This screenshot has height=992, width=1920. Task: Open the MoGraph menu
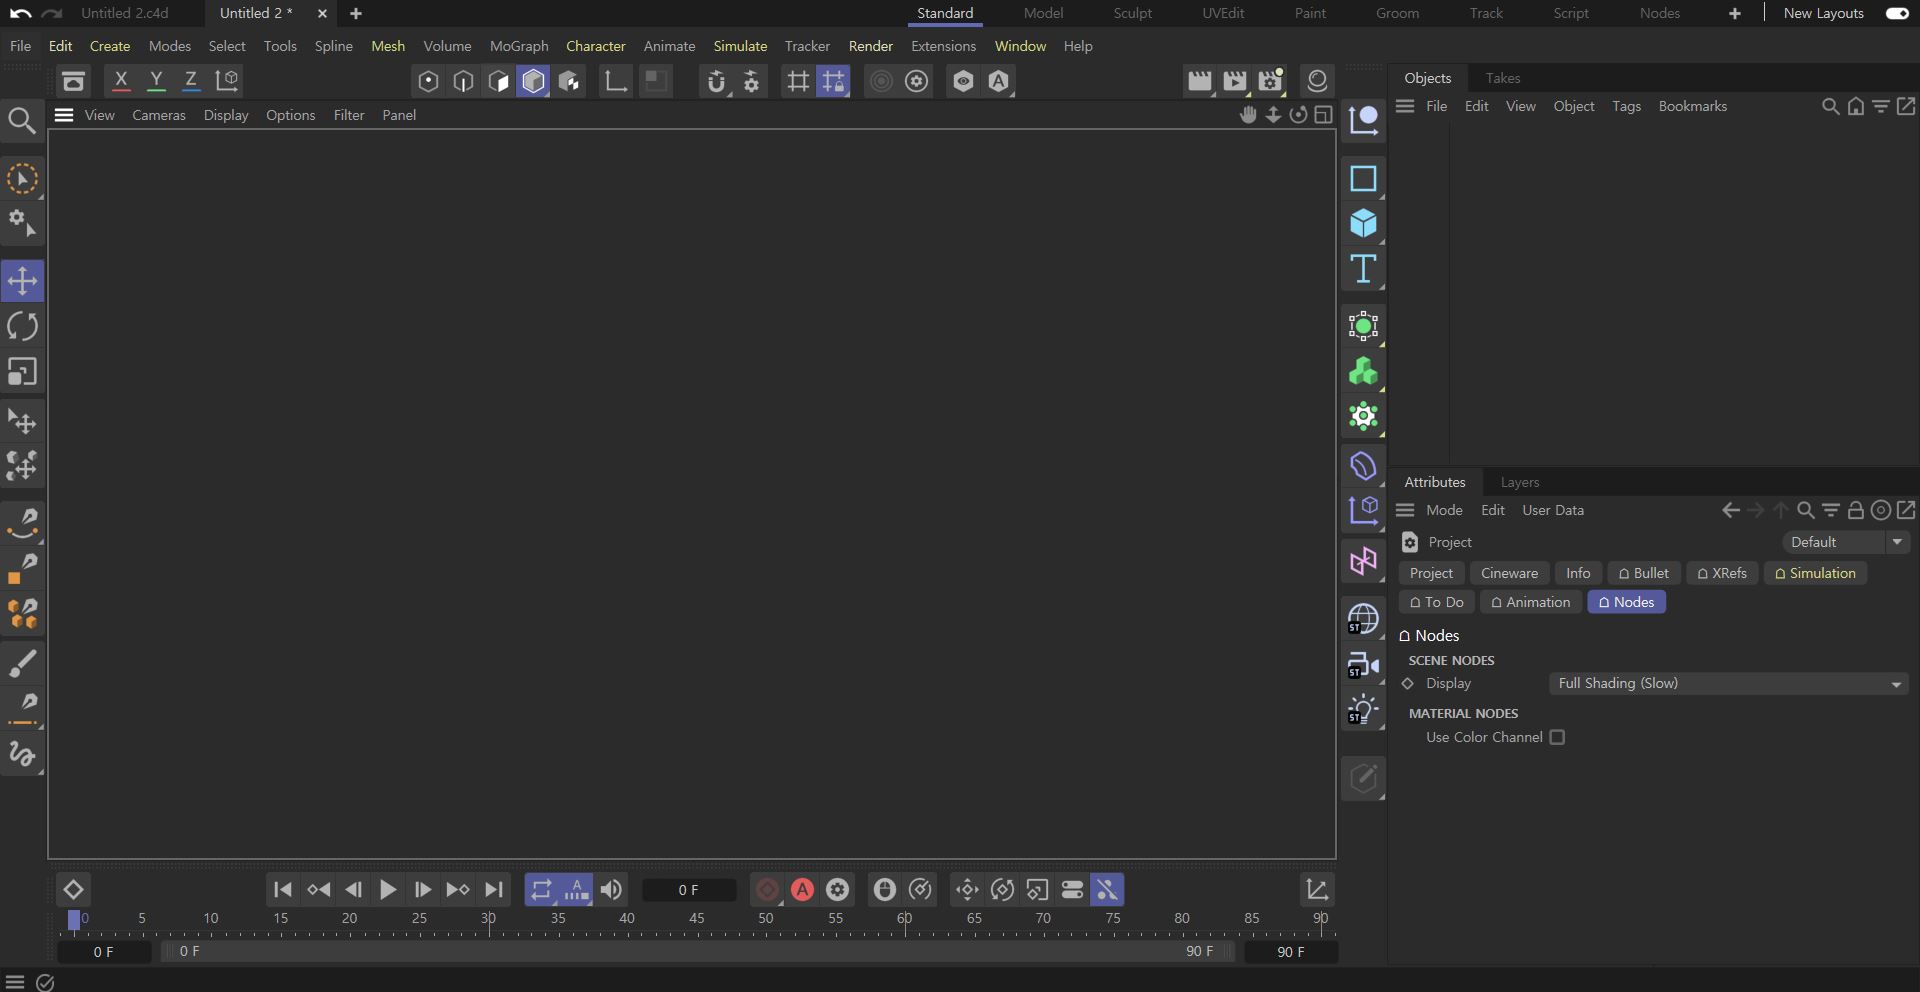click(519, 46)
